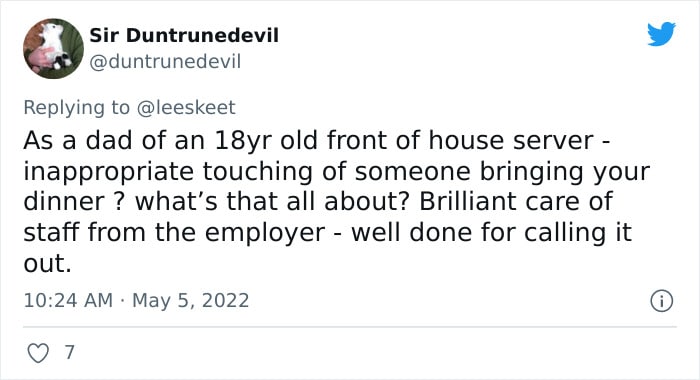Click the like count number 7
This screenshot has height=380, width=700.
tap(69, 352)
